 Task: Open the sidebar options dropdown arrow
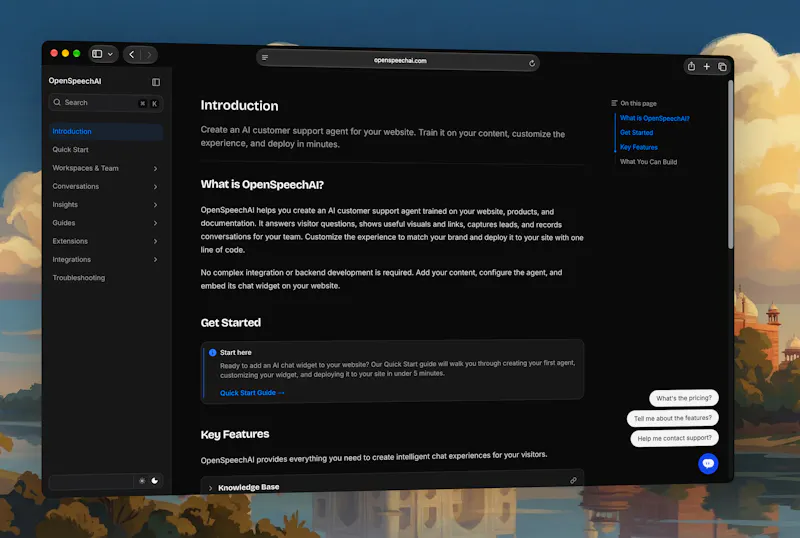pos(110,54)
